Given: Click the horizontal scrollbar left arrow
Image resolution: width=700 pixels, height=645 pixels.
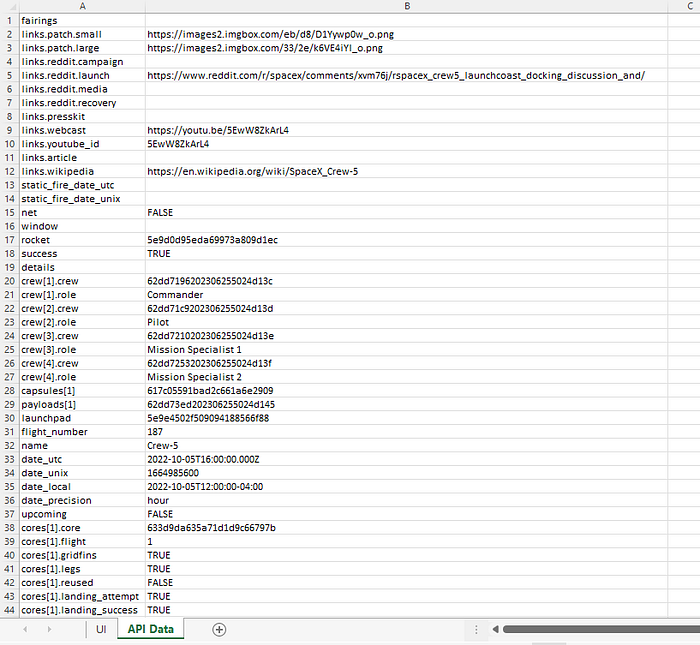Looking at the screenshot, I should click(x=495, y=629).
